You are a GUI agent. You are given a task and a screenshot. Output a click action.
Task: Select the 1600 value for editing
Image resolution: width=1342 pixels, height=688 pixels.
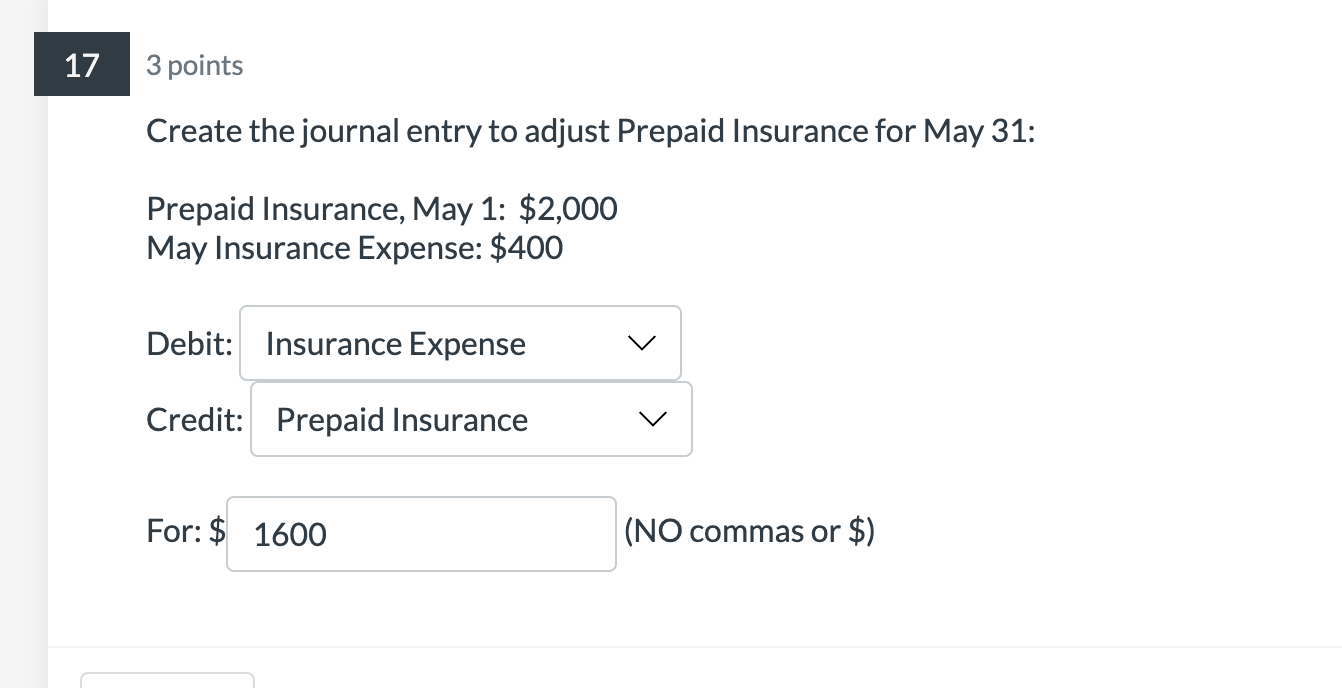[290, 535]
